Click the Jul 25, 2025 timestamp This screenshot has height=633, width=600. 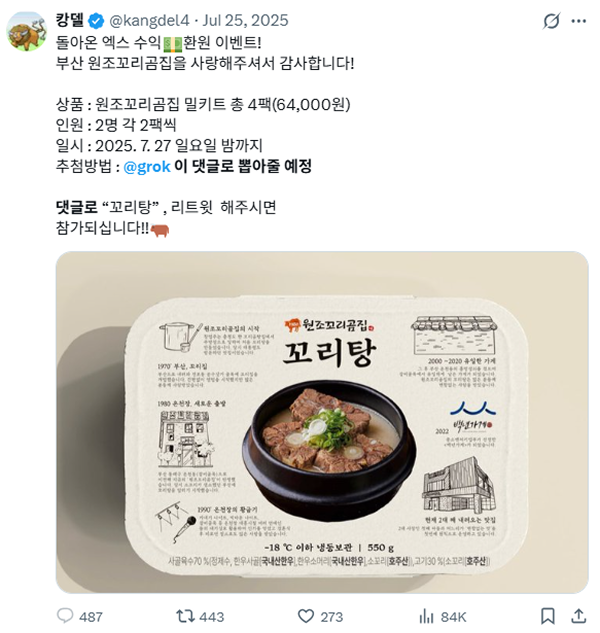245,21
